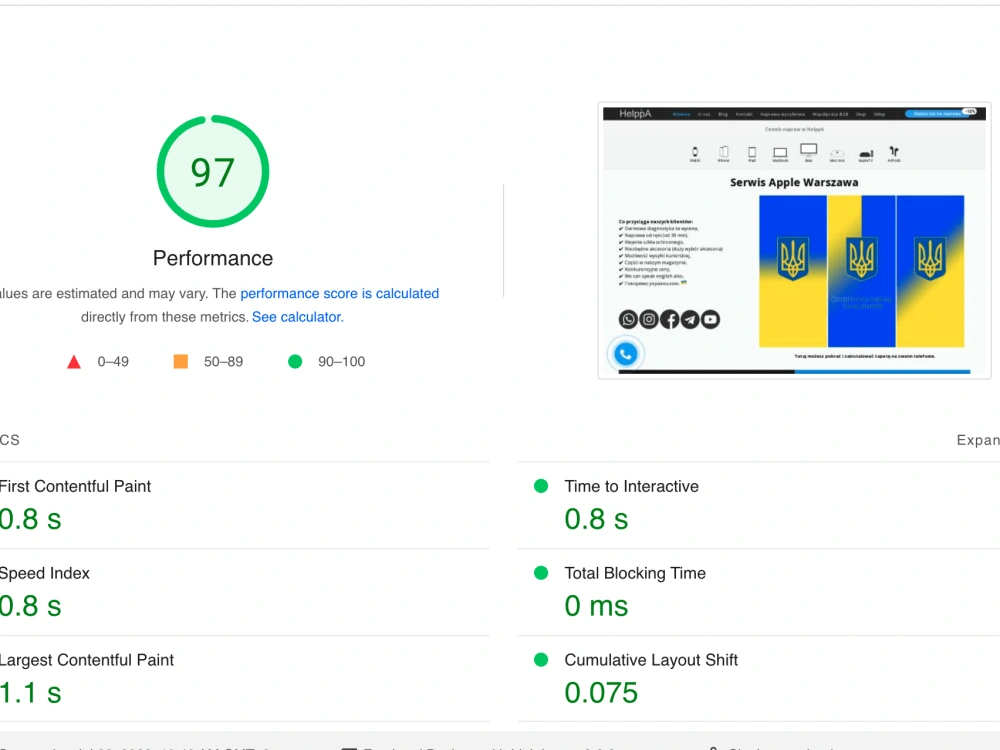Viewport: 1000px width, 750px height.
Task: Click green status dot beside Cumulative Layout Shift
Action: (x=541, y=660)
